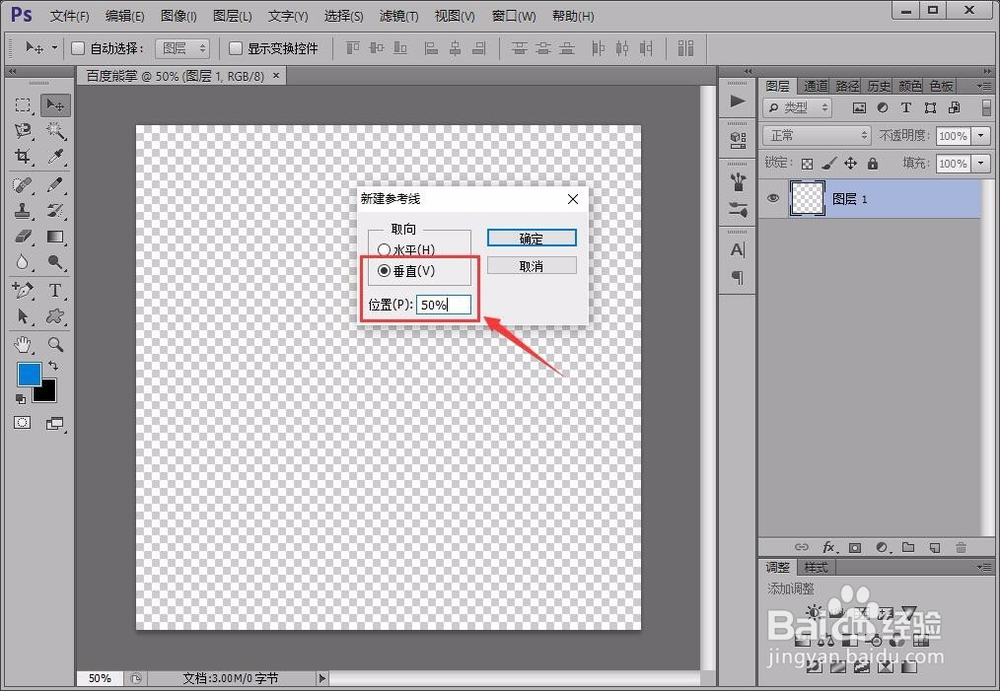
Task: Delete layer with the trash icon
Action: (961, 547)
